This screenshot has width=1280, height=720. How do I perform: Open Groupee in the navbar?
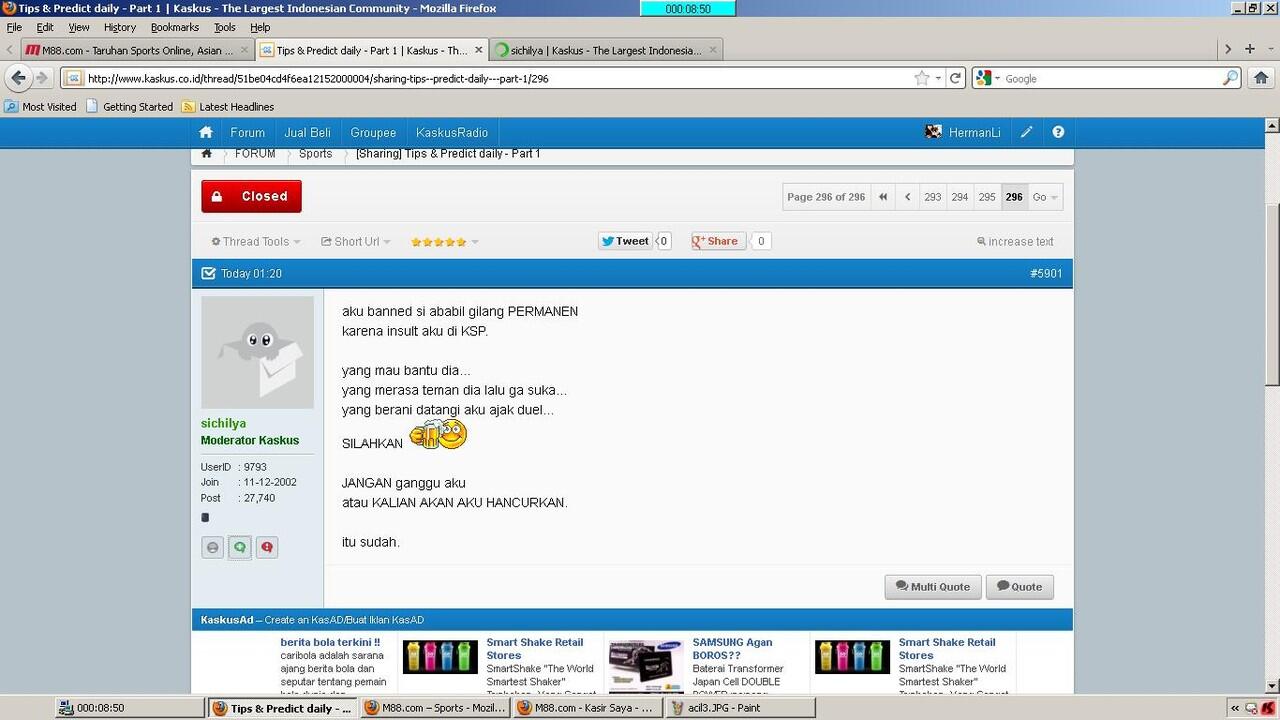373,132
